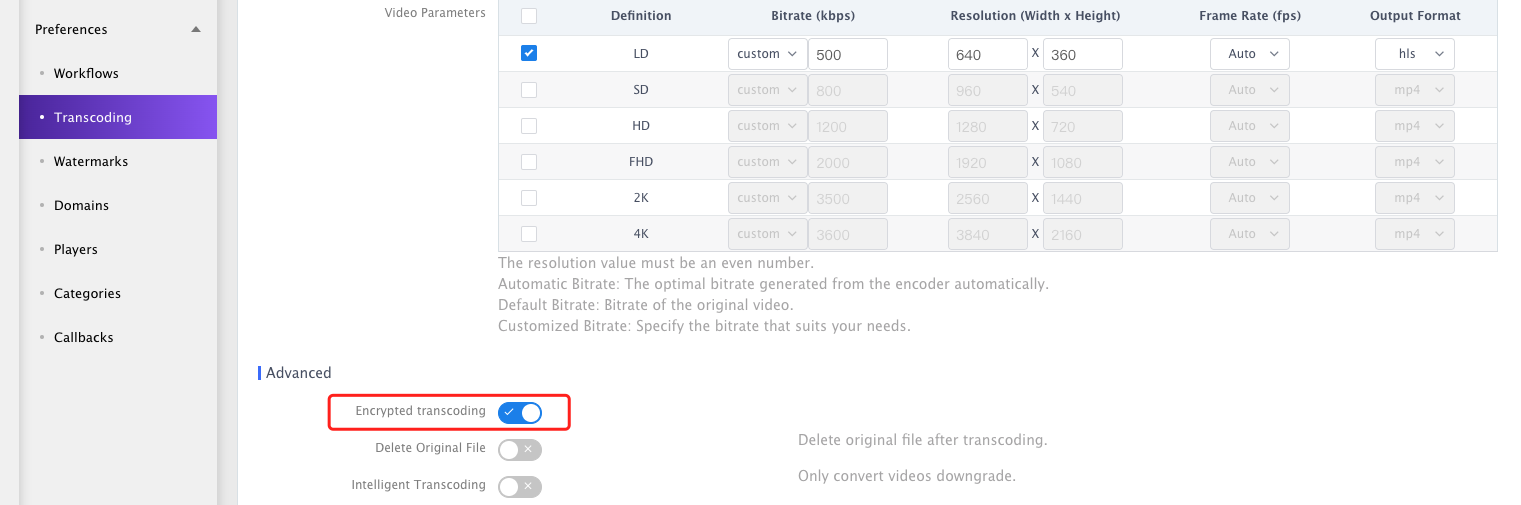Open the LD bitrate mode dropdown
This screenshot has width=1521, height=505.
coord(767,54)
